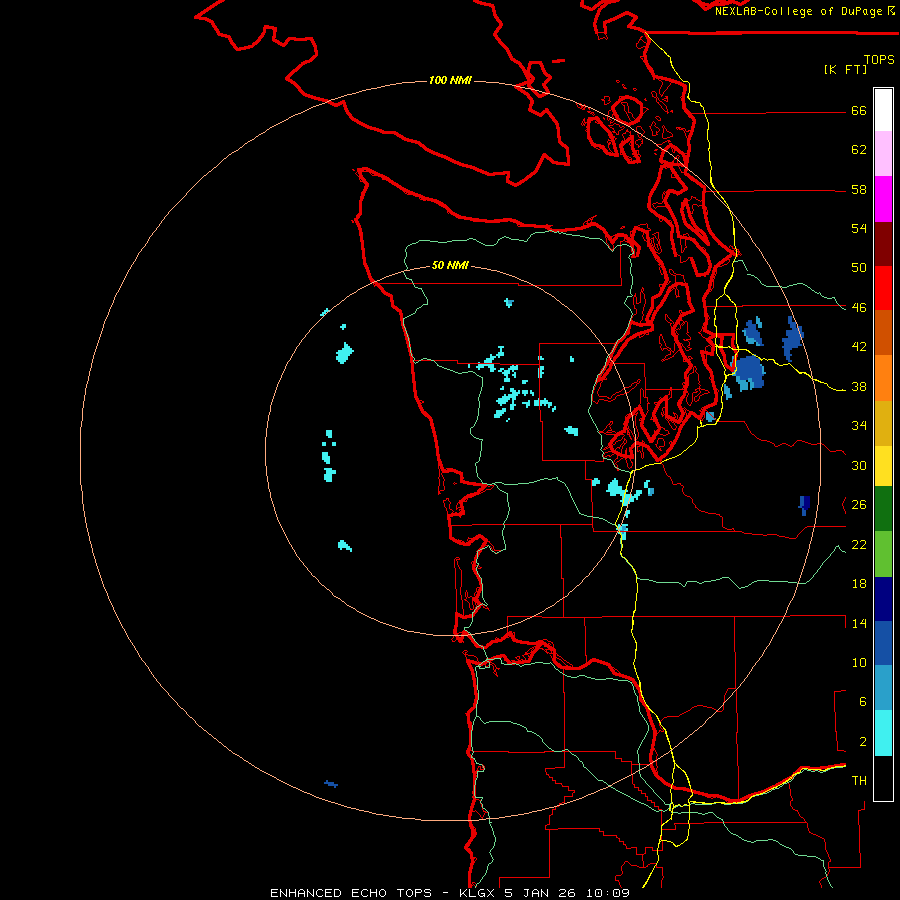Click the light pink 62 kft swatch
This screenshot has width=900, height=900.
click(883, 154)
